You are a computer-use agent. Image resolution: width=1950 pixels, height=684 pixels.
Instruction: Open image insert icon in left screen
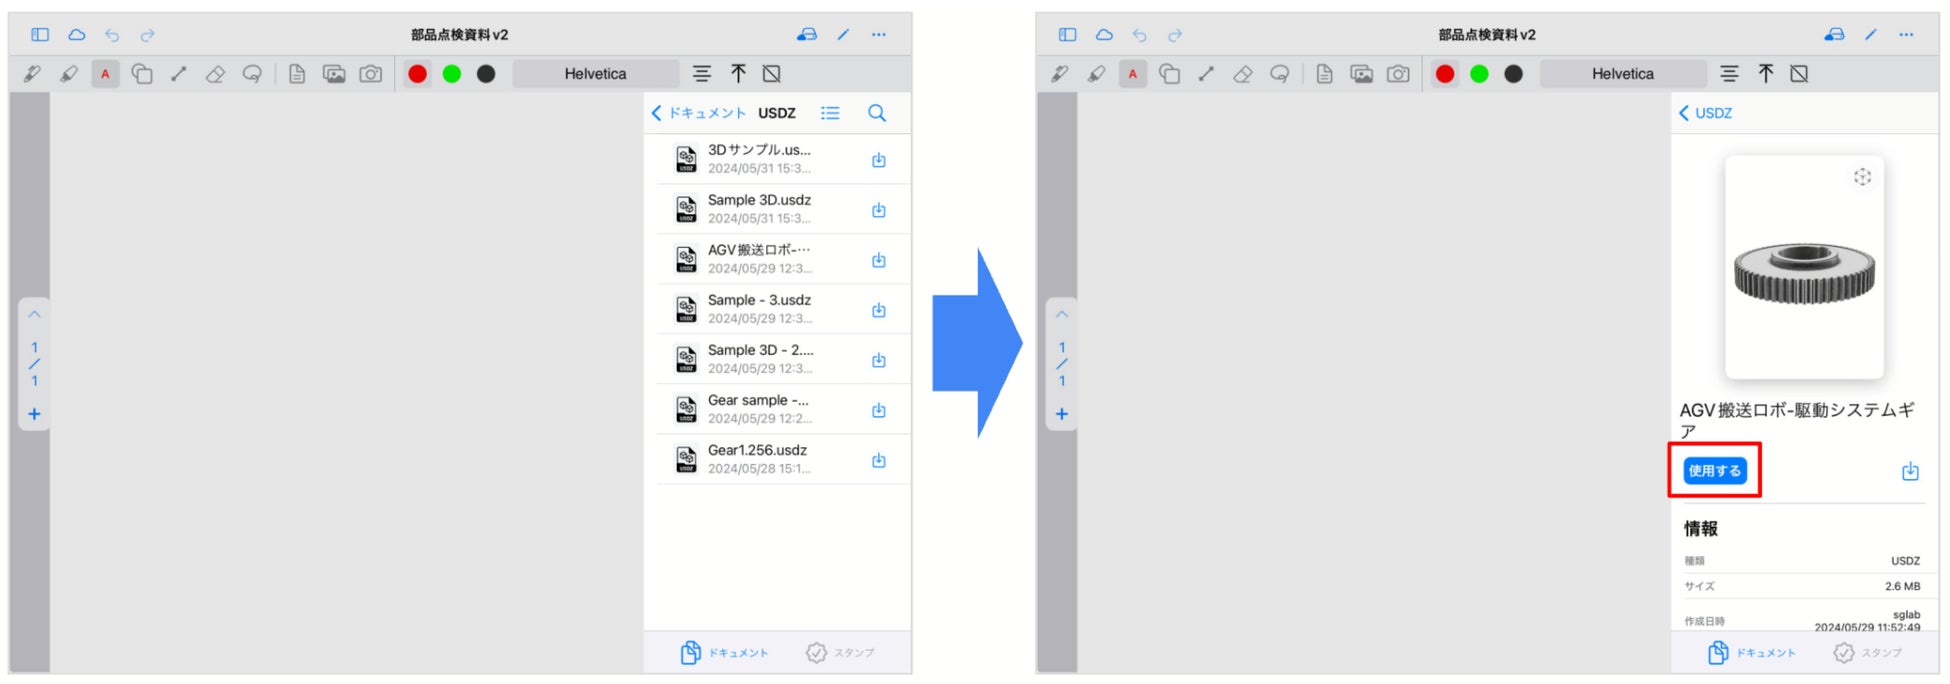[x=334, y=74]
